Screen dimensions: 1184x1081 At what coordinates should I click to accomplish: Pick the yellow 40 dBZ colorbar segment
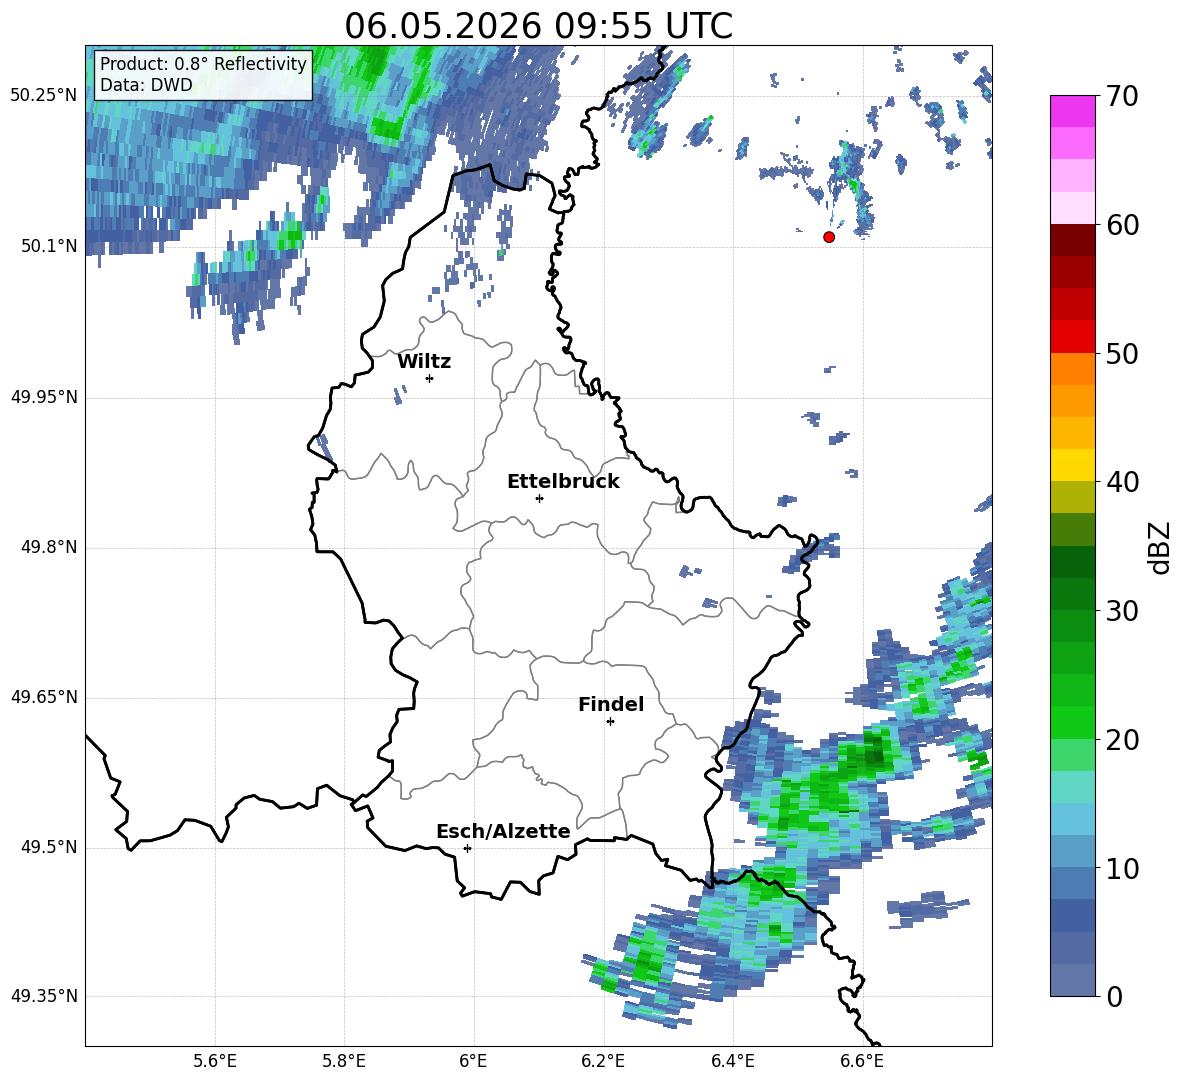pyautogui.click(x=1072, y=465)
